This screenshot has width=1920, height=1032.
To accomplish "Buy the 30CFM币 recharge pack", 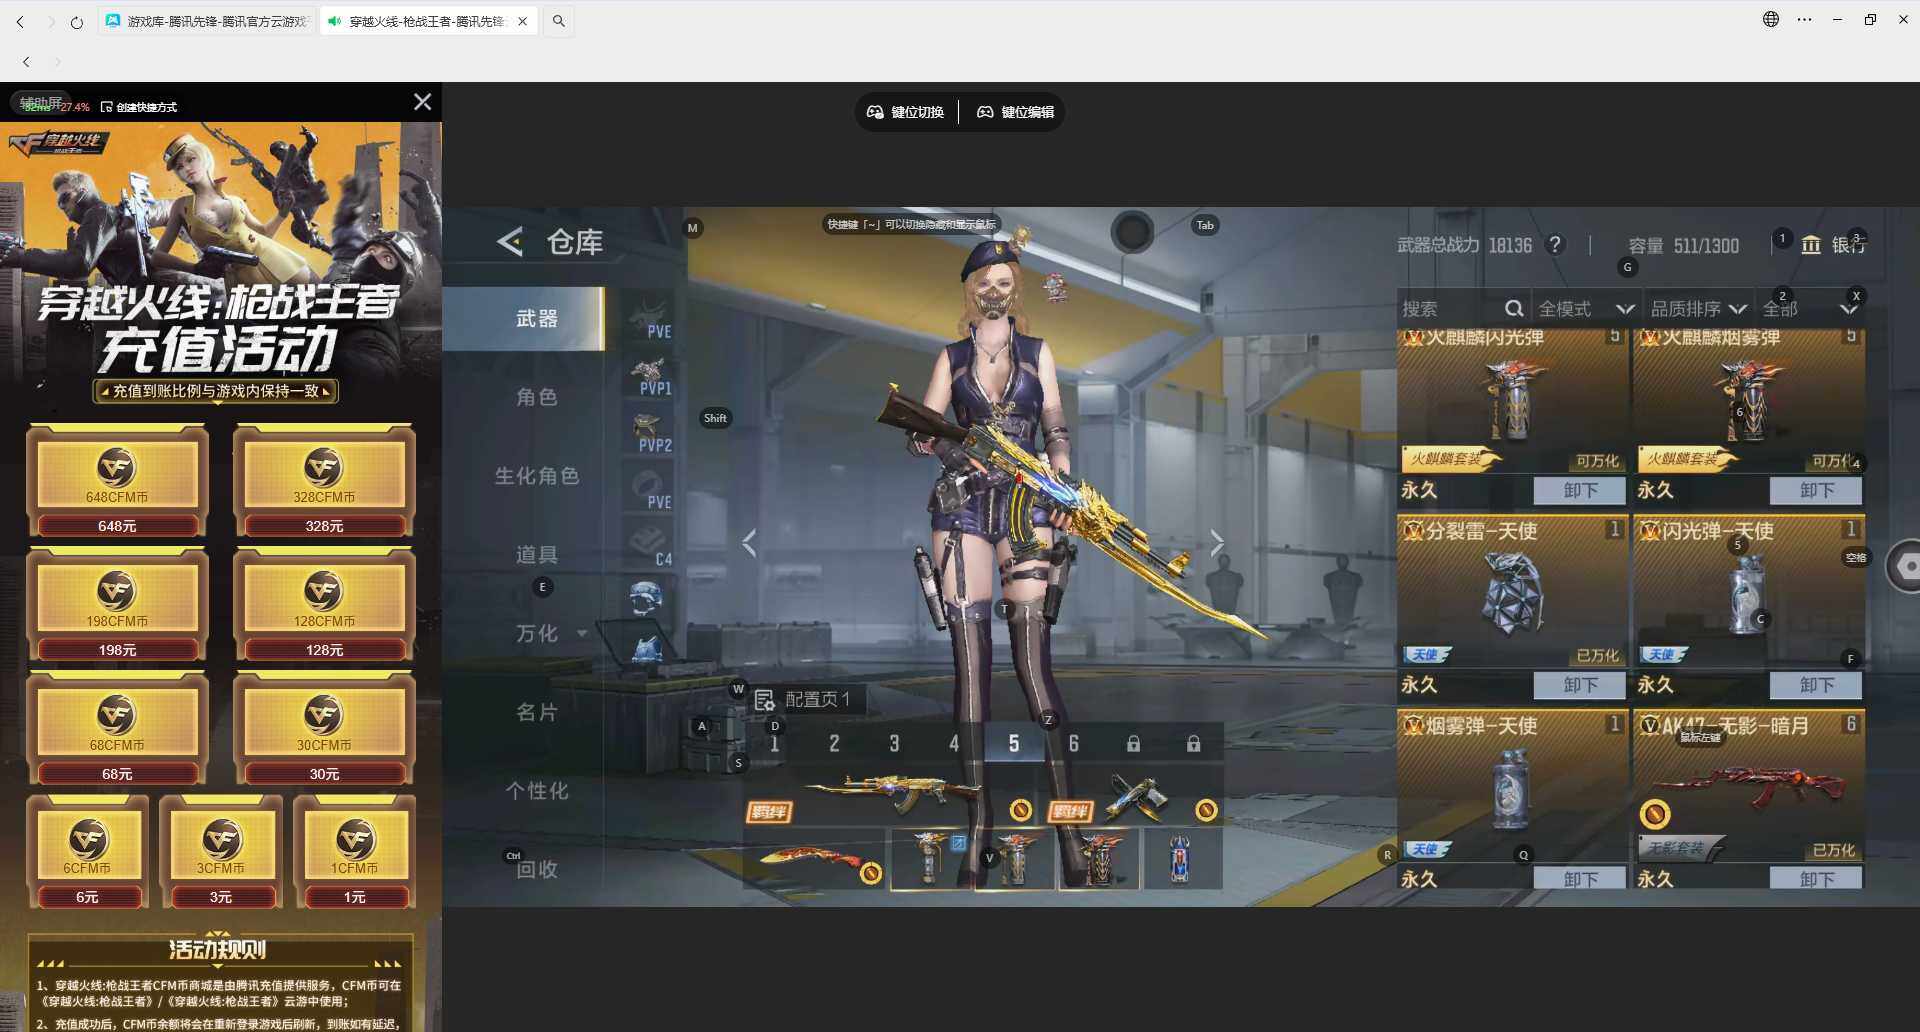I will (324, 729).
